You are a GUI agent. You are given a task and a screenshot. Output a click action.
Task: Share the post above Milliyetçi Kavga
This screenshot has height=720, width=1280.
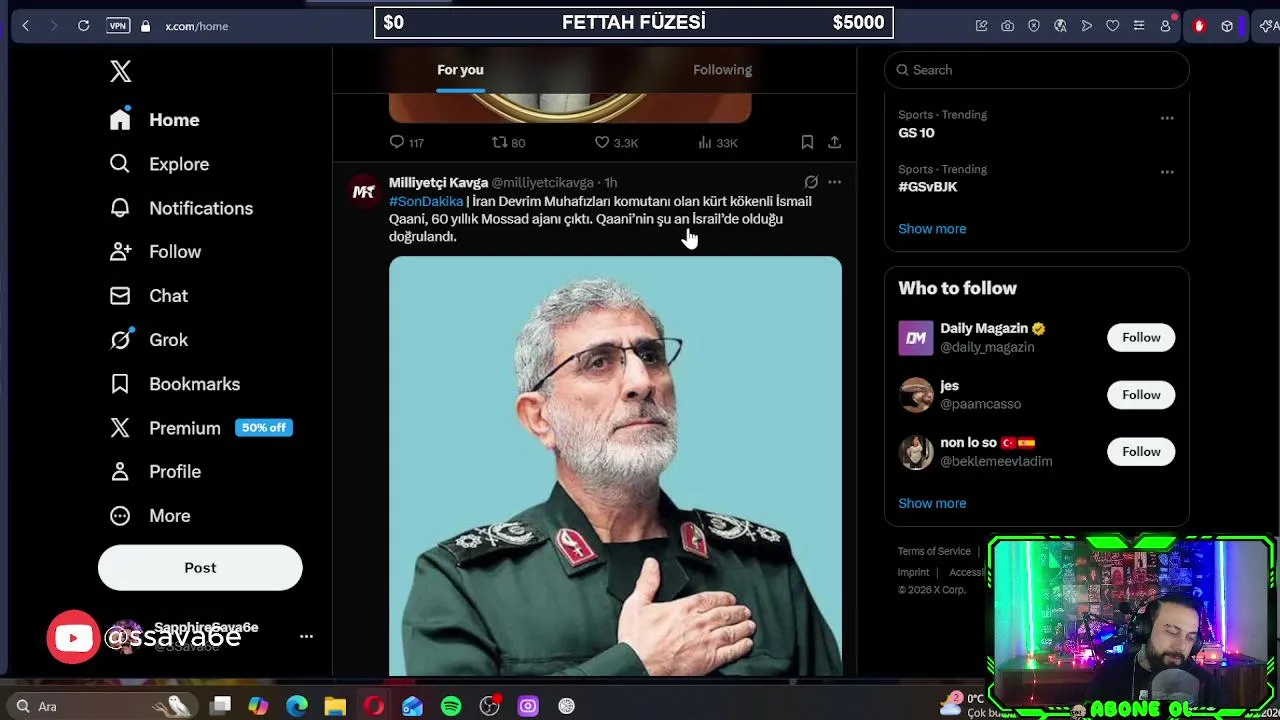834,143
